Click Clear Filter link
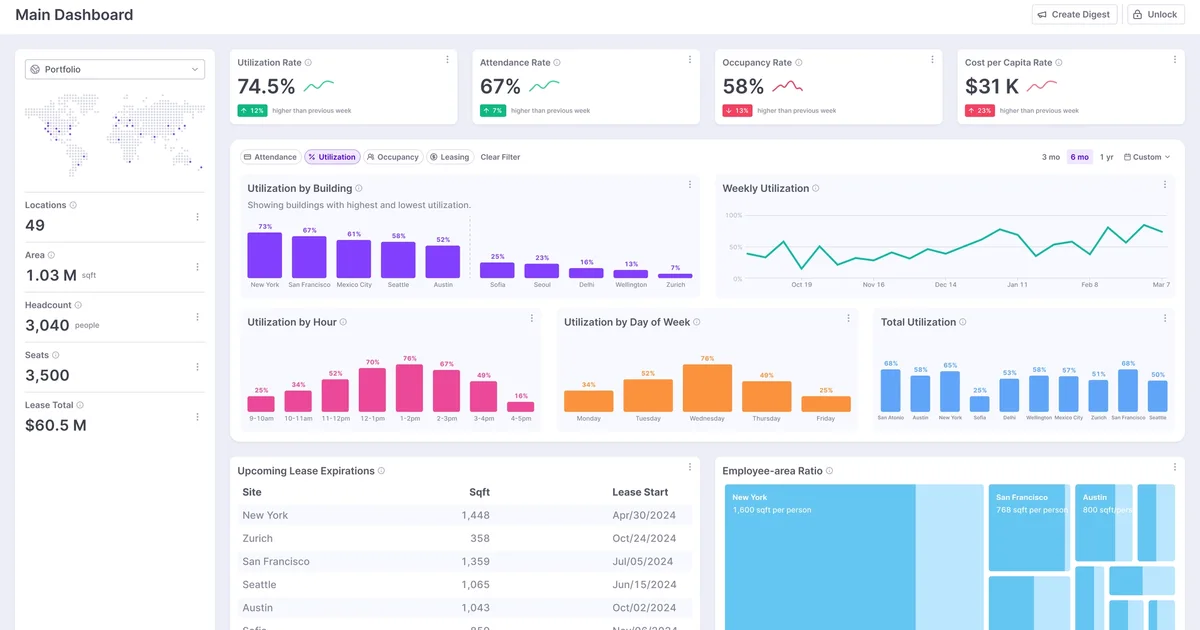This screenshot has width=1200, height=630. click(x=500, y=157)
